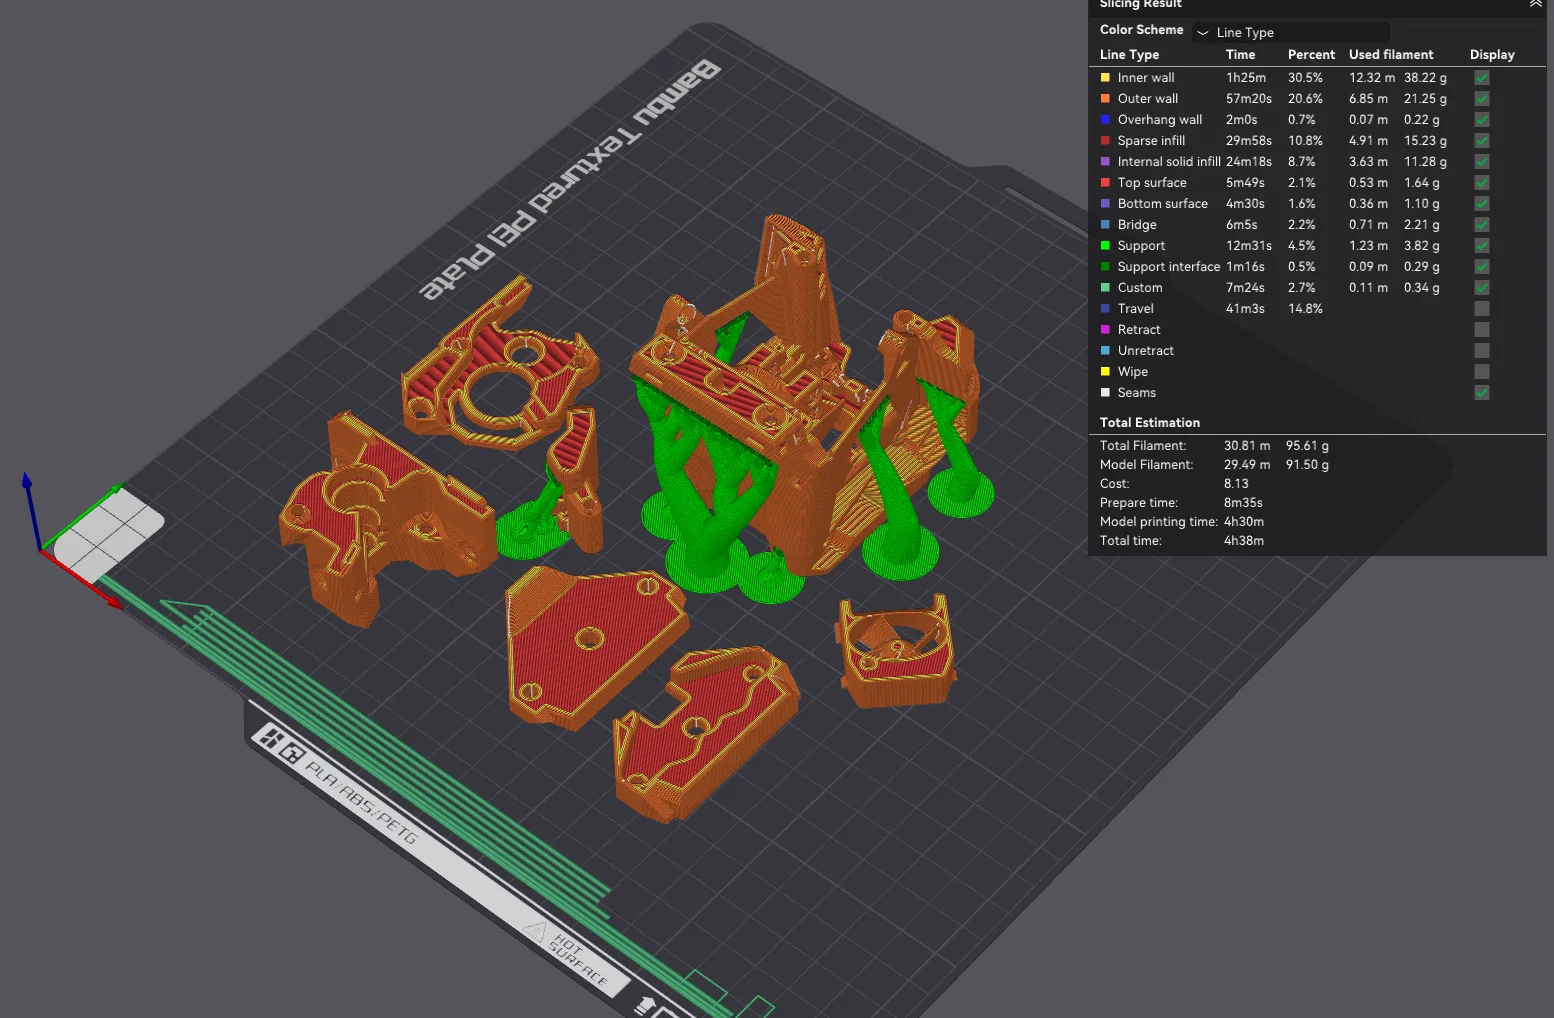
Task: Toggle display of Top surface lines
Action: tap(1482, 182)
